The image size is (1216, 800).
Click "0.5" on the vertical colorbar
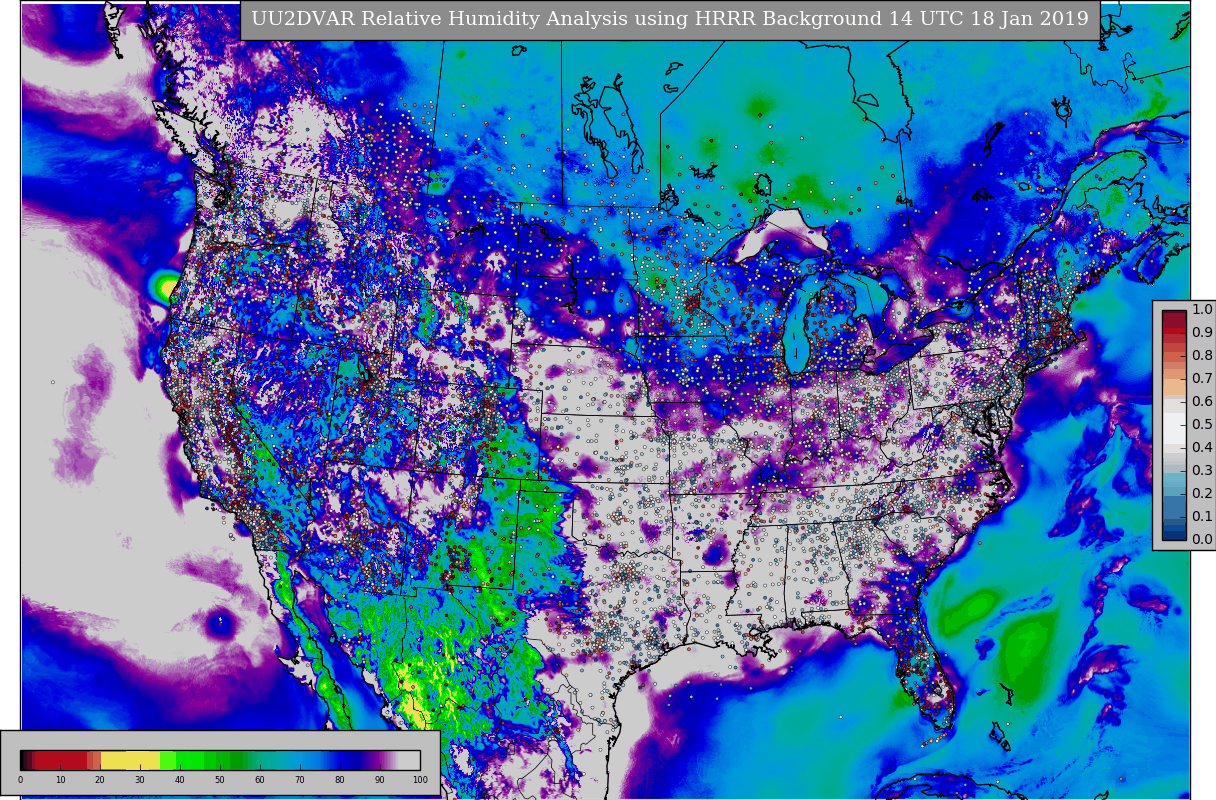coord(1202,425)
